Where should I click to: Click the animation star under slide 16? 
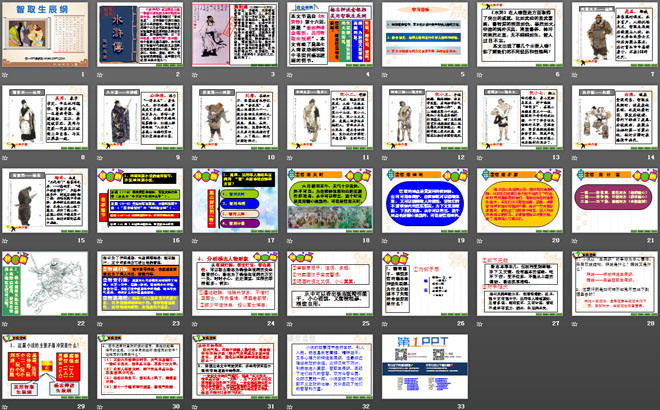pyautogui.click(x=100, y=241)
